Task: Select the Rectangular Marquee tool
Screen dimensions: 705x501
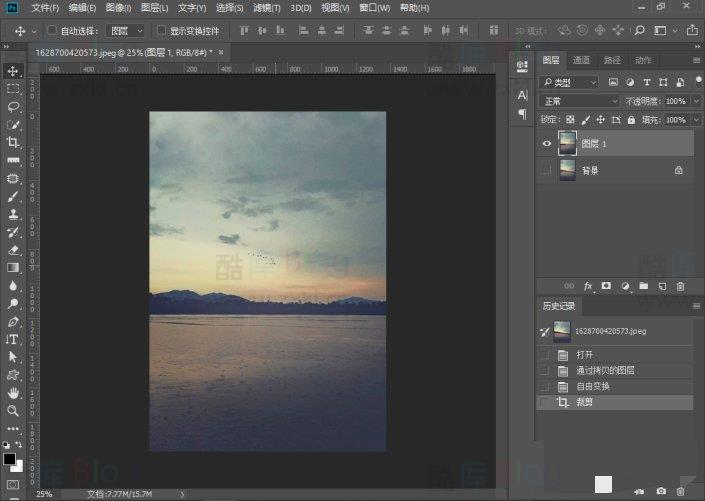Action: (x=13, y=89)
